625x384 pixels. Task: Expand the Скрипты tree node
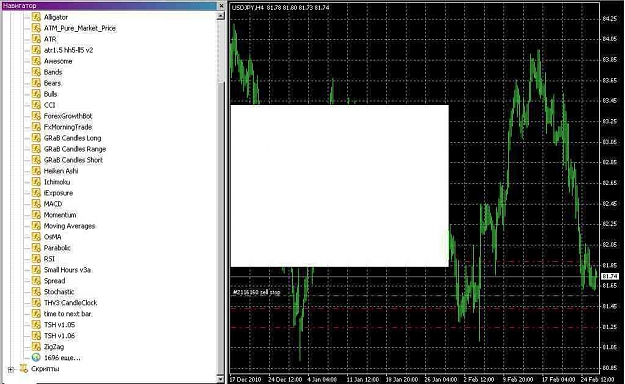[x=11, y=369]
